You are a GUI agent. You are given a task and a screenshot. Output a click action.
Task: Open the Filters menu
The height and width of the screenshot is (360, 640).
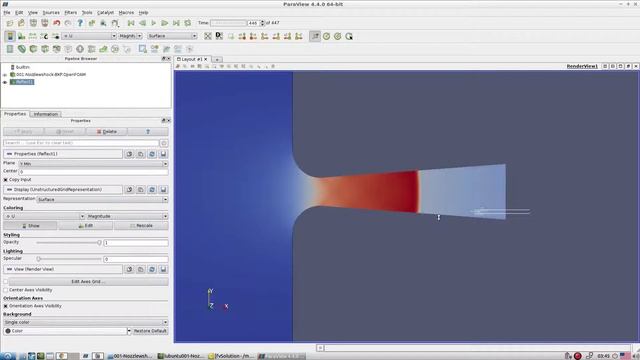(x=70, y=13)
